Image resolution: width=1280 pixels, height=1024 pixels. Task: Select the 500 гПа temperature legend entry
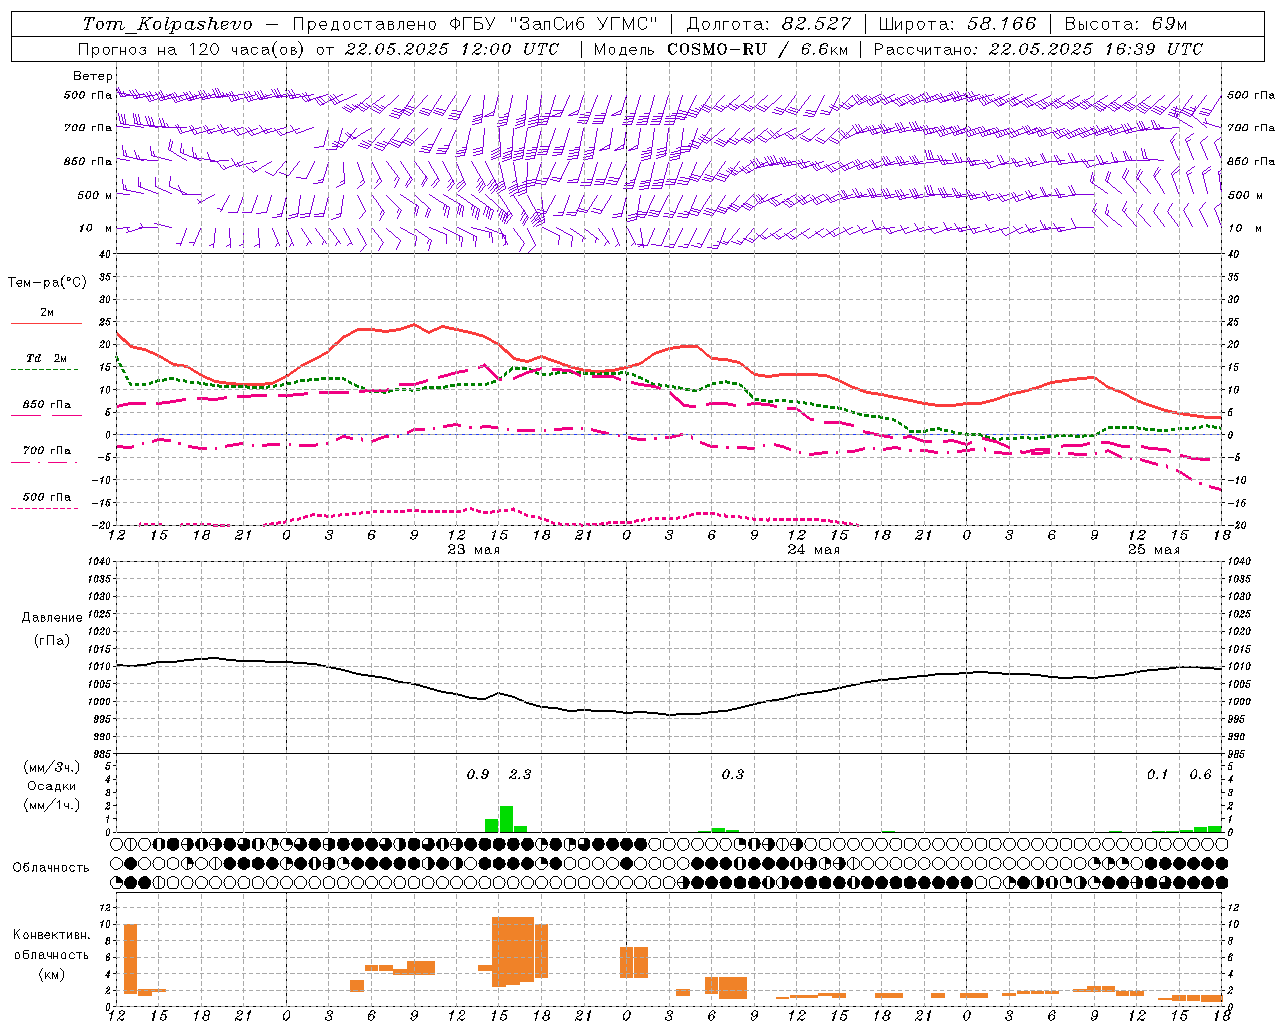(x=47, y=497)
